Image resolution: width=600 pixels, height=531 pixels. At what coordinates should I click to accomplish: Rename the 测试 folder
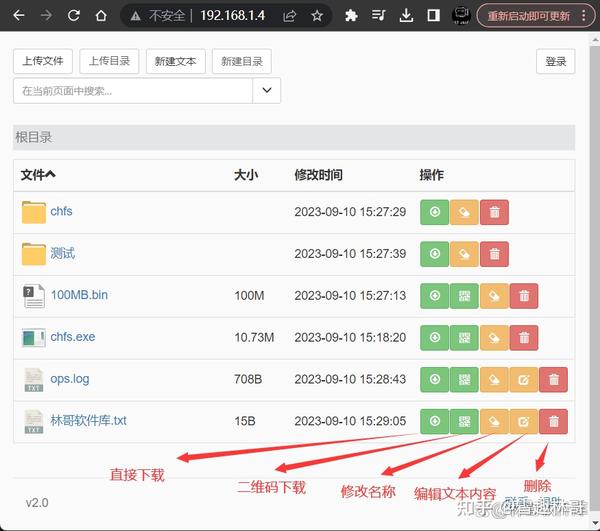click(x=464, y=254)
